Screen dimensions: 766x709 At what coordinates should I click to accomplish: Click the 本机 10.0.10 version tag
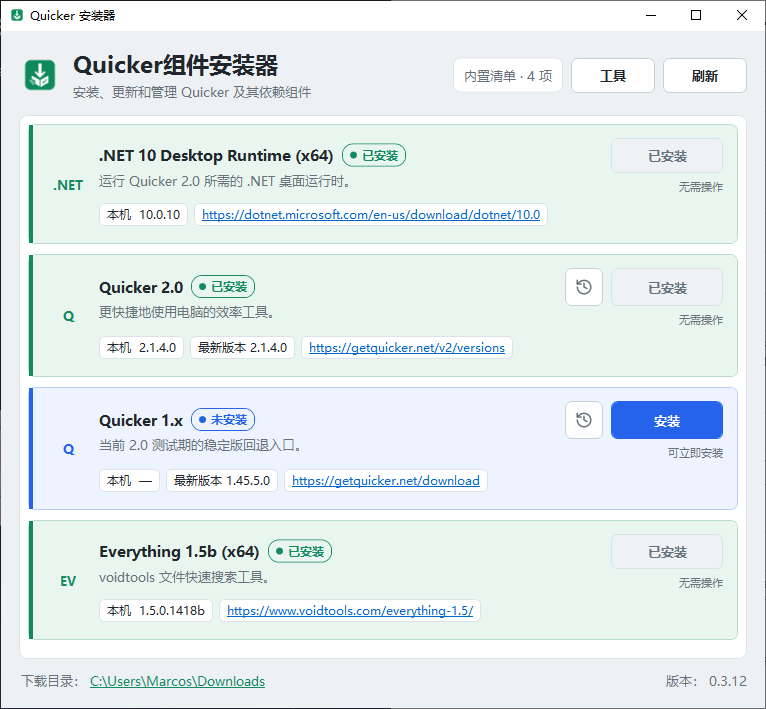pyautogui.click(x=144, y=215)
